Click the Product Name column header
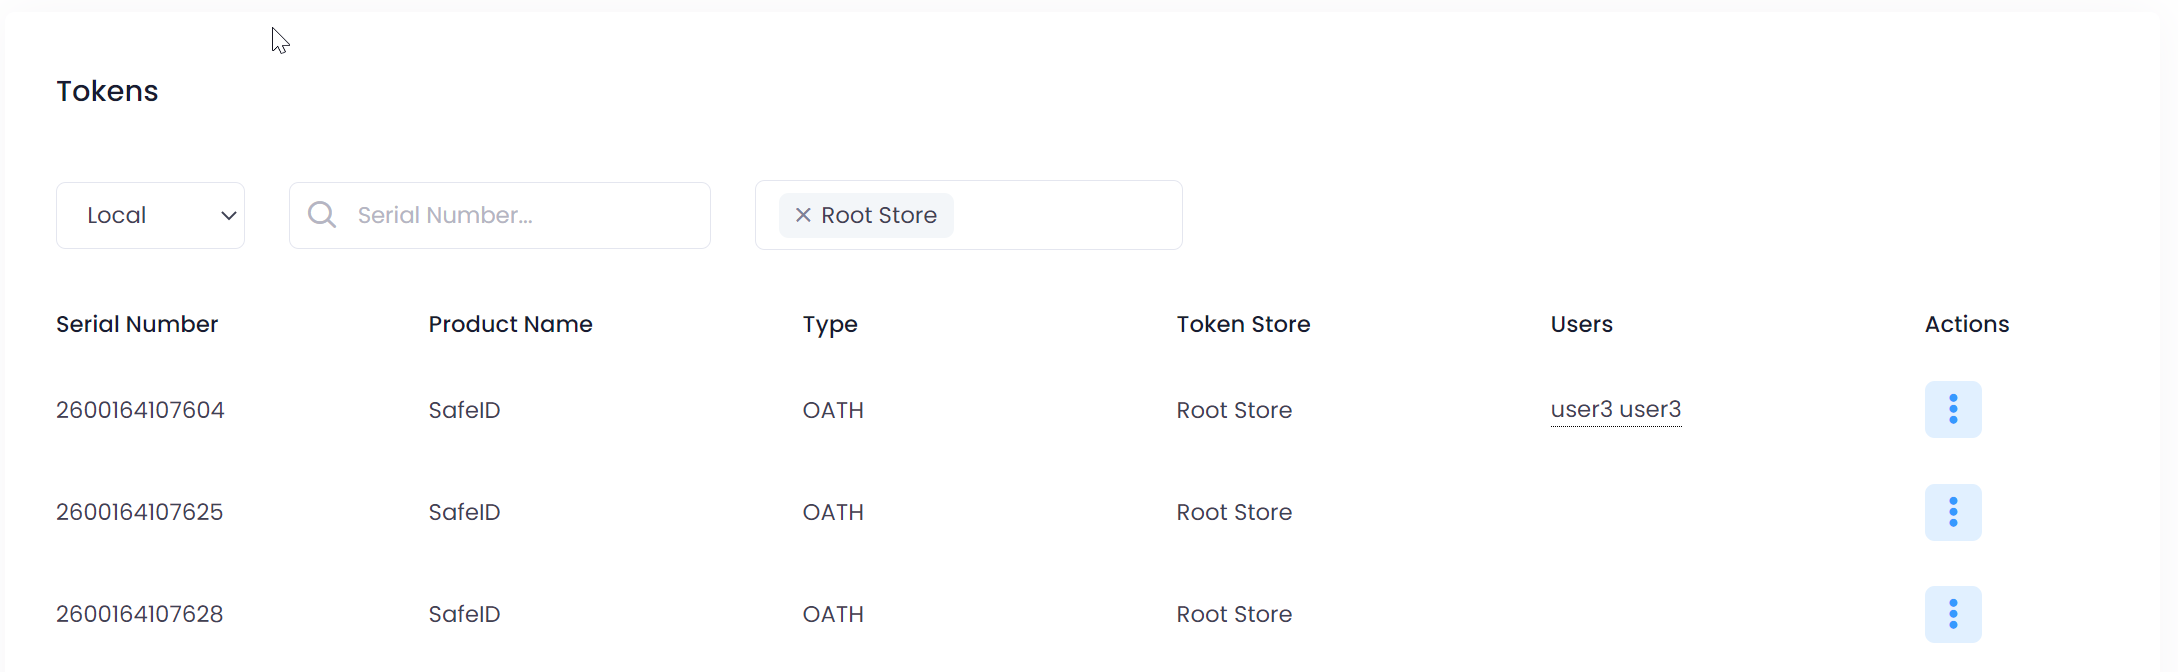This screenshot has width=2178, height=672. click(x=510, y=324)
